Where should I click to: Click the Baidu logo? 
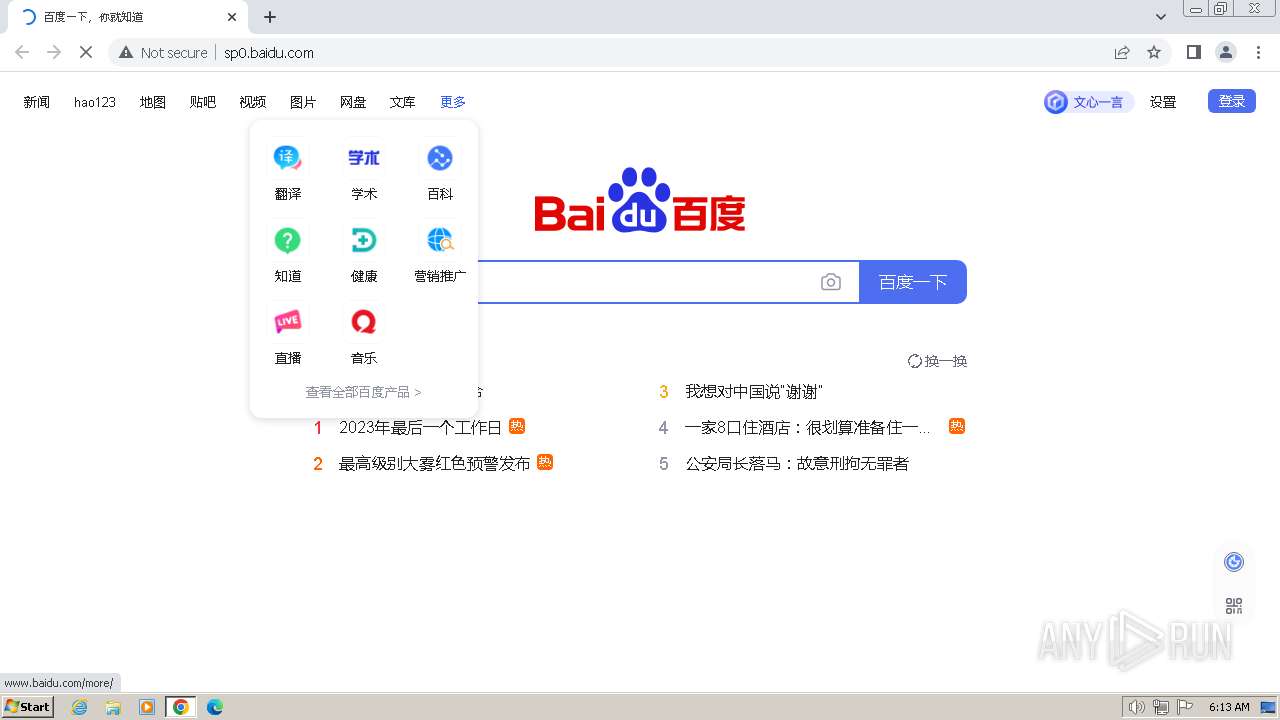point(640,200)
